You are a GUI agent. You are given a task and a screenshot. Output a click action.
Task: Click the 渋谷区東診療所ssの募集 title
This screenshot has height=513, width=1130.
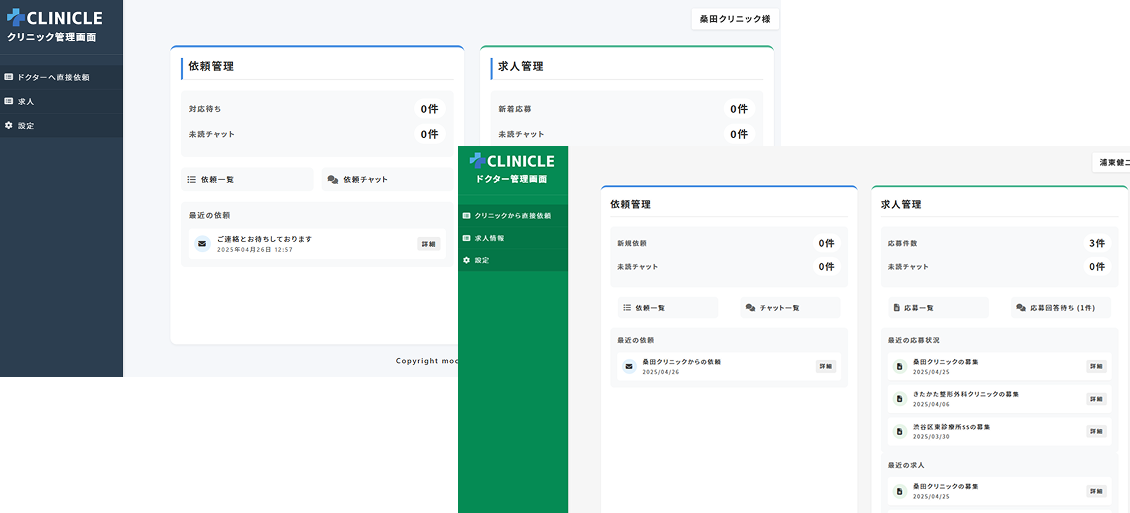(x=951, y=427)
